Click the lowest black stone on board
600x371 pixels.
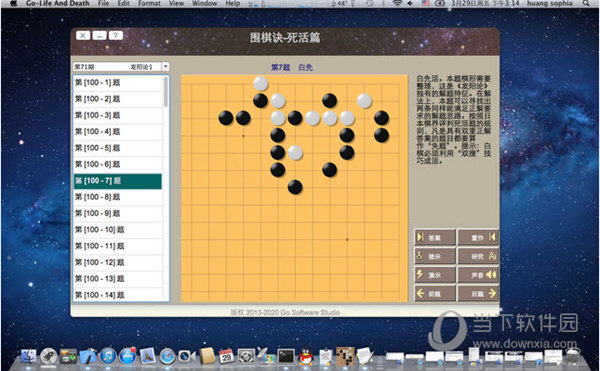295,187
